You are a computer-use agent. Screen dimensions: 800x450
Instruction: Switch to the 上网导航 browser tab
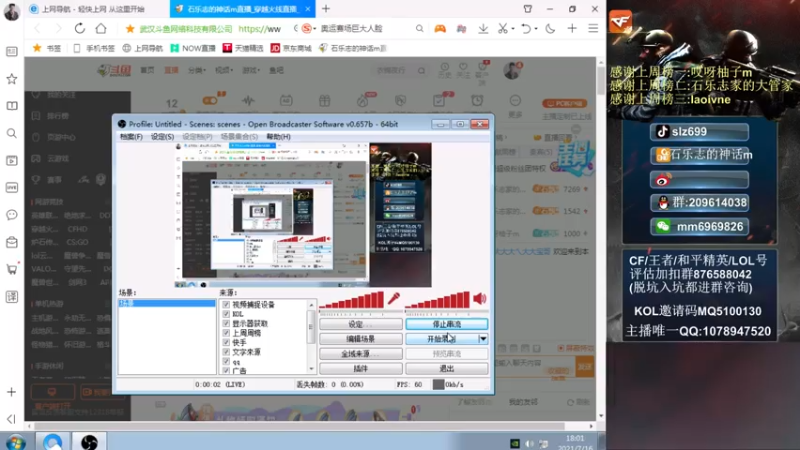[93, 9]
